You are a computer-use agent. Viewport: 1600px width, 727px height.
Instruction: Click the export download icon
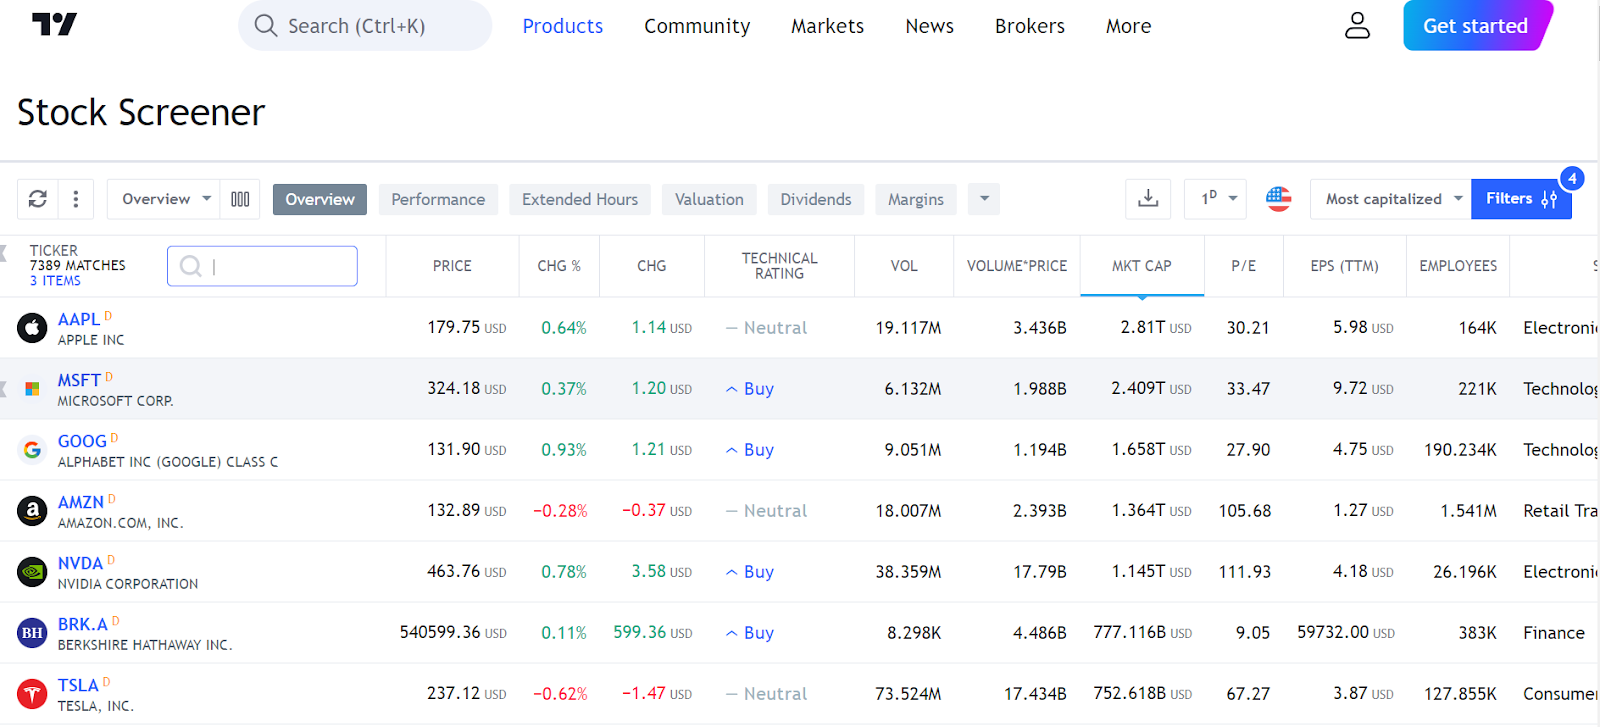click(x=1148, y=199)
